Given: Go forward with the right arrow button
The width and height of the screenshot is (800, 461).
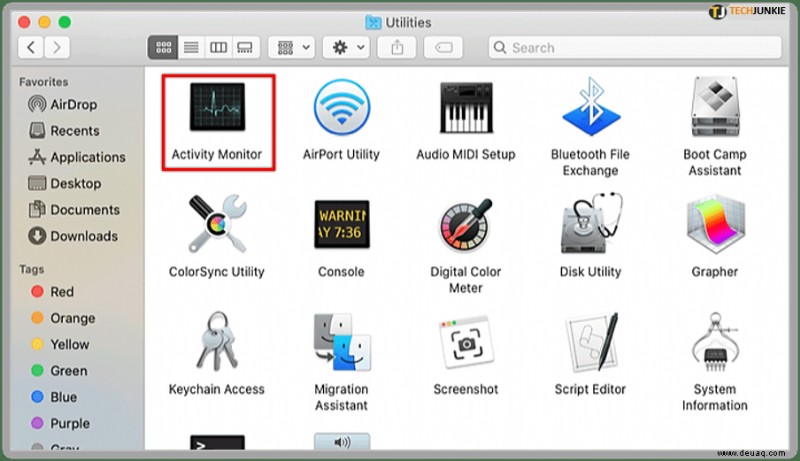Looking at the screenshot, I should pos(57,47).
